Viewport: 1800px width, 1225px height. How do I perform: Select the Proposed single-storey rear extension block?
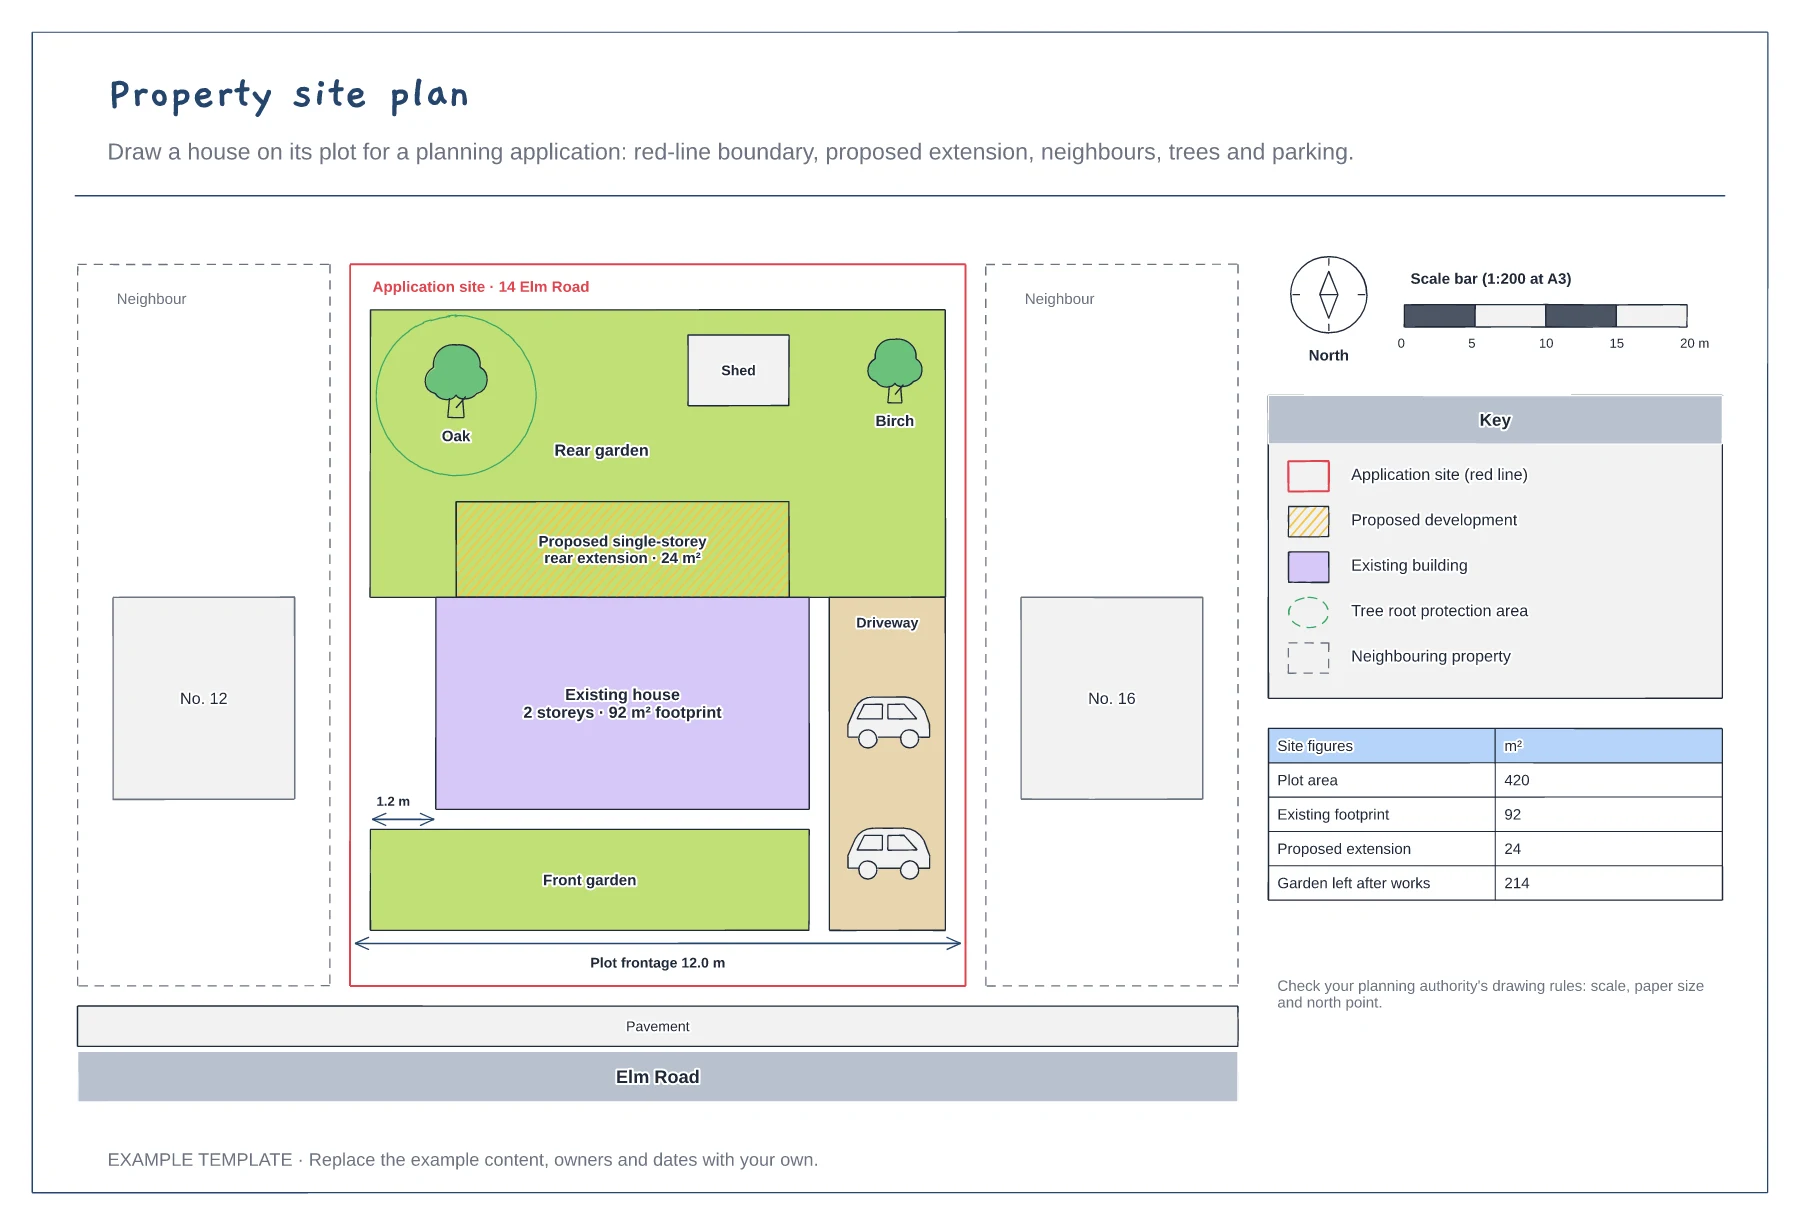point(622,549)
